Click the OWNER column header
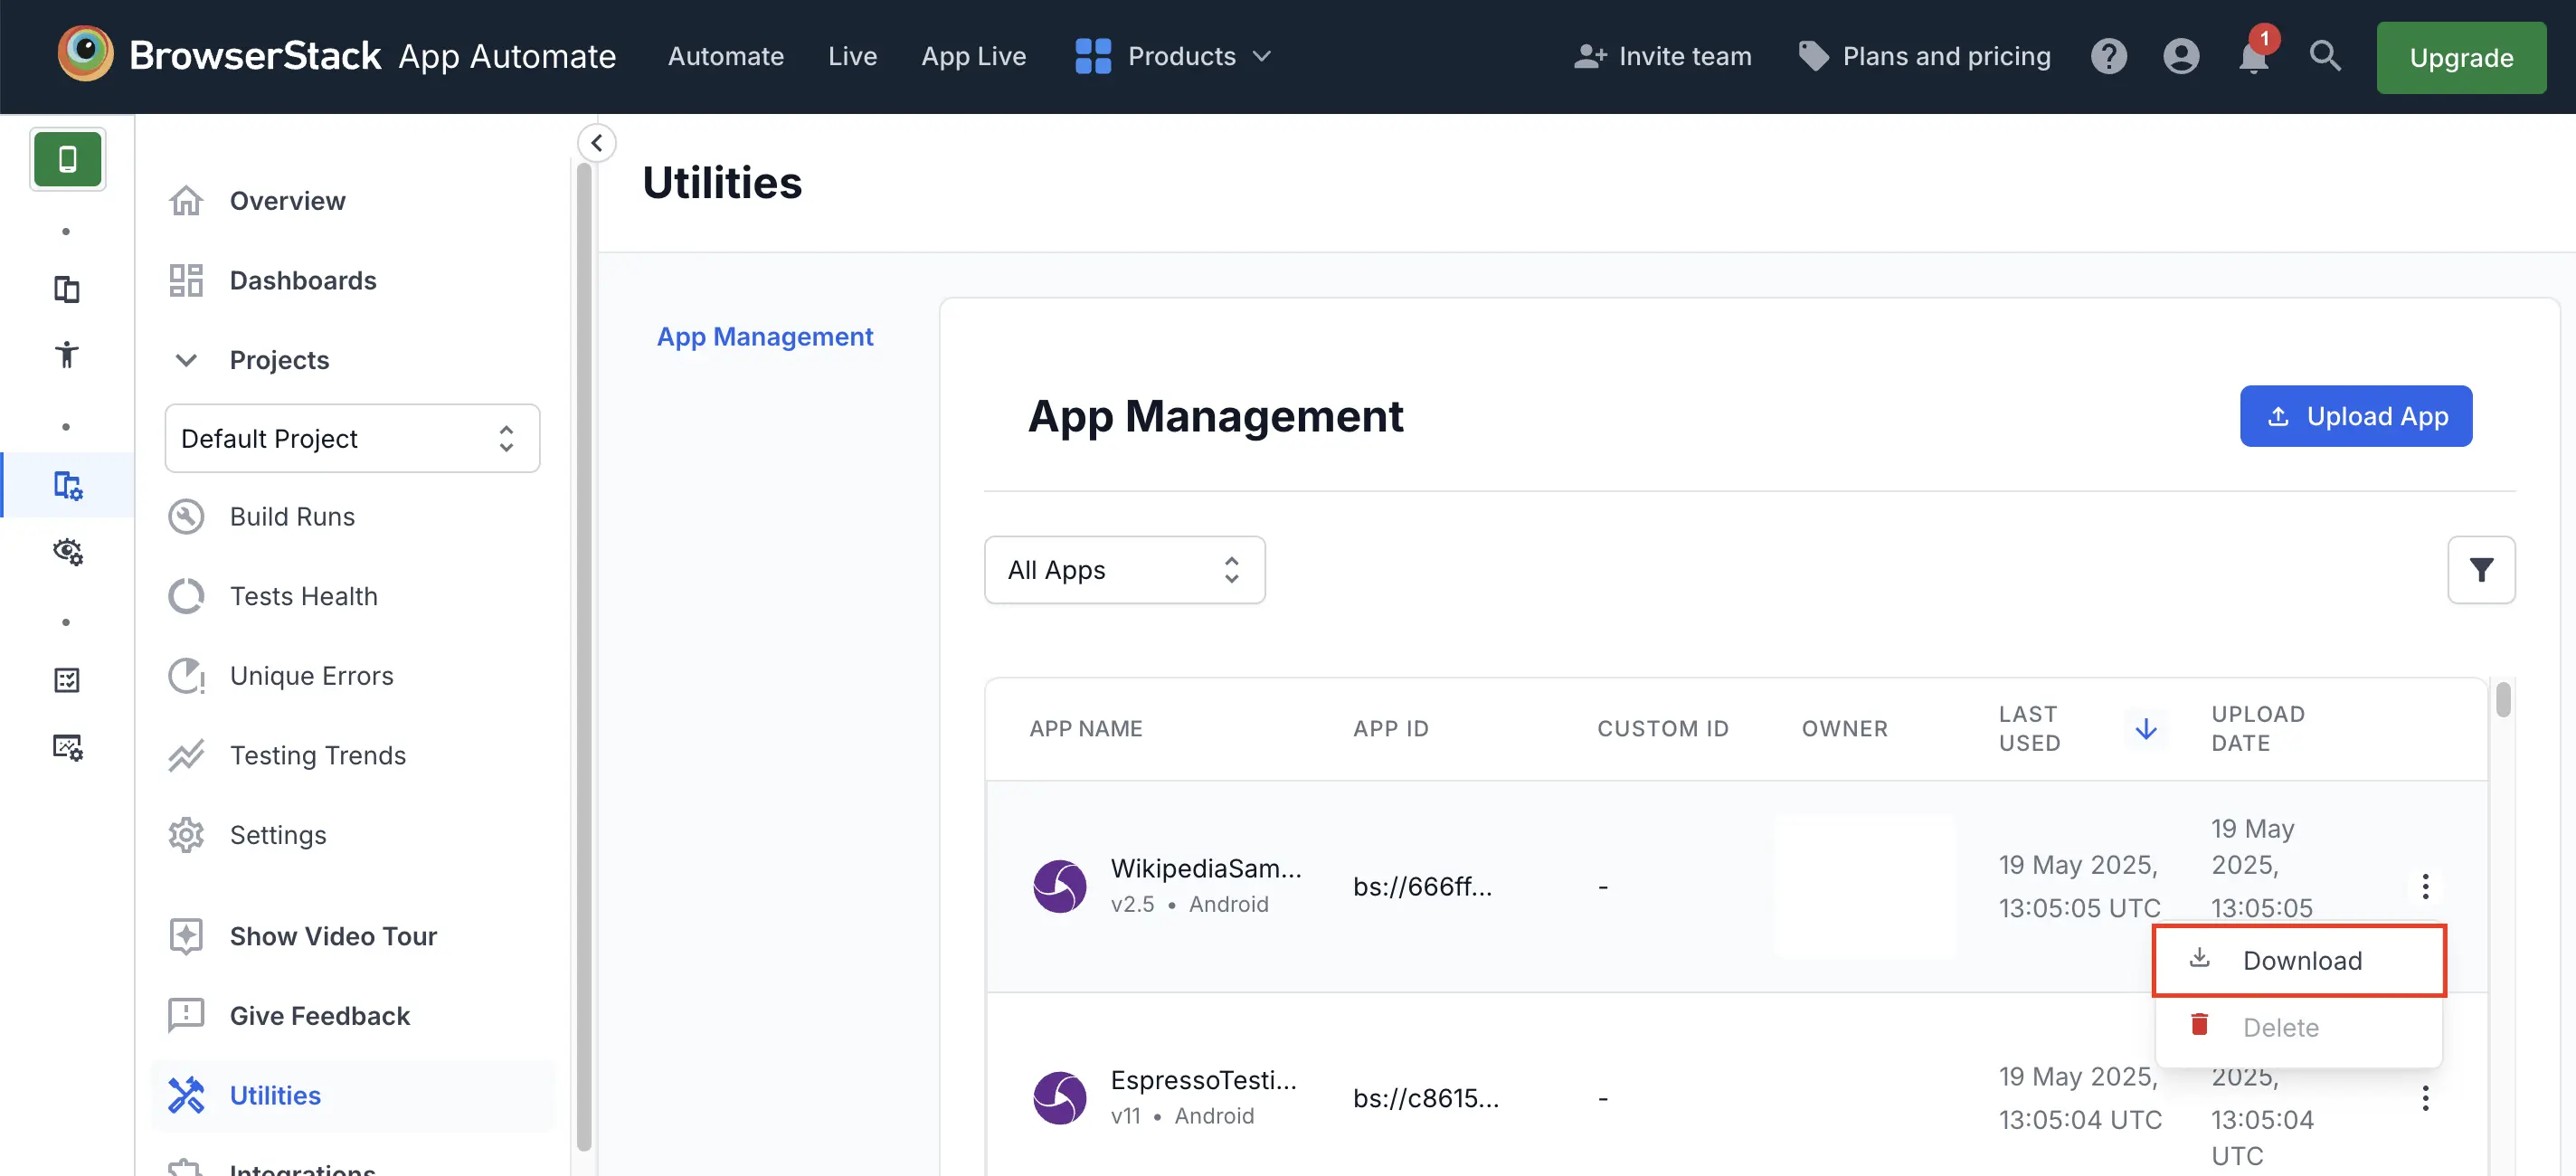This screenshot has width=2576, height=1176. pyautogui.click(x=1844, y=729)
